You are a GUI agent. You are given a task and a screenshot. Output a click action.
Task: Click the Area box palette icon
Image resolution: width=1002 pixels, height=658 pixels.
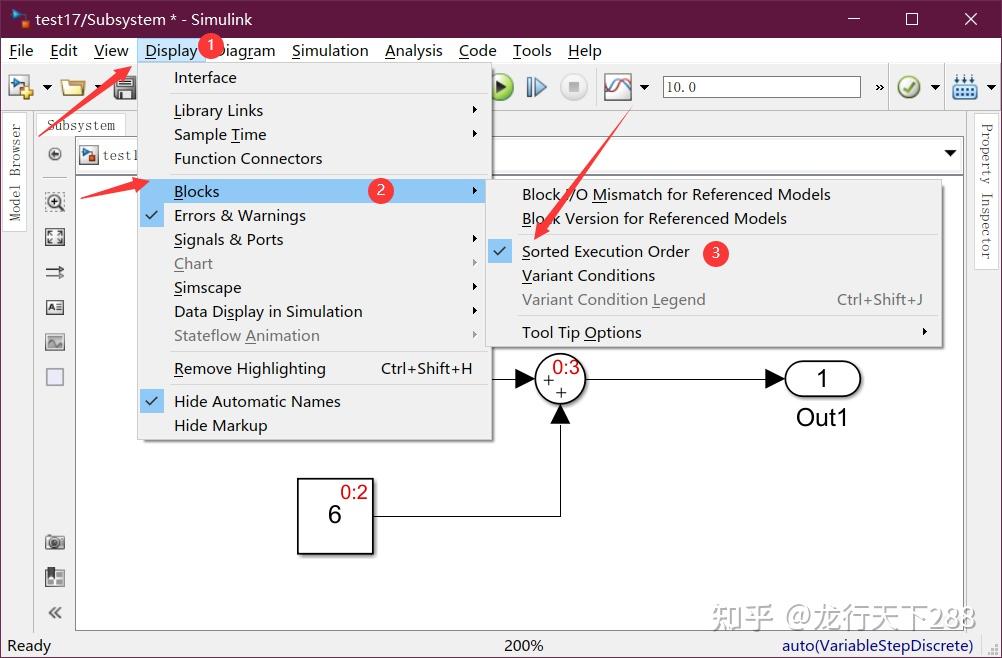point(55,377)
